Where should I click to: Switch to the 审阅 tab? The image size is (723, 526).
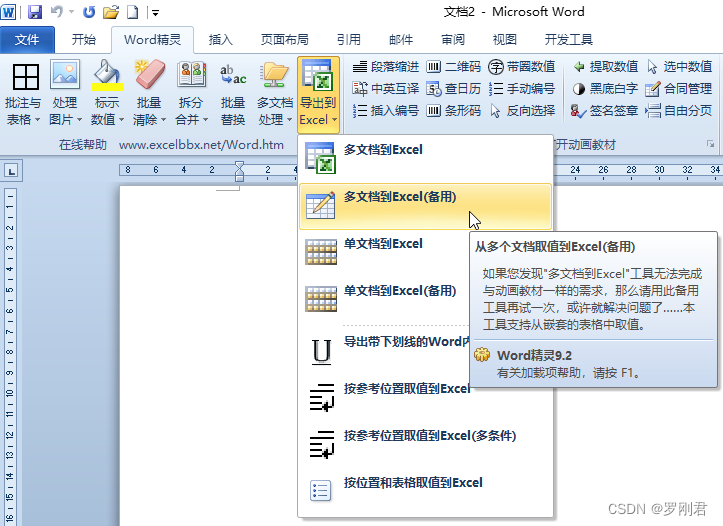coord(453,40)
